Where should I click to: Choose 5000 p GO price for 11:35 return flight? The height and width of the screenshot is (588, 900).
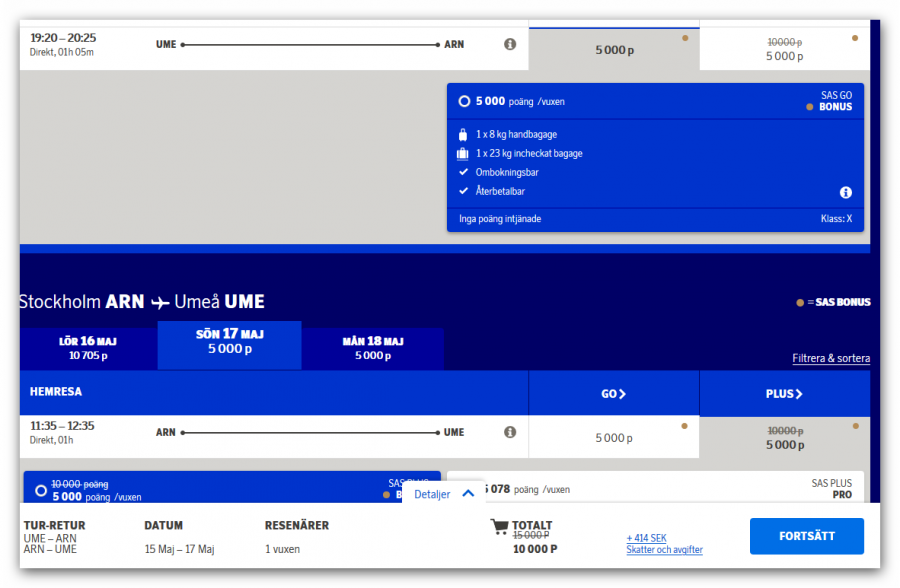pos(614,438)
